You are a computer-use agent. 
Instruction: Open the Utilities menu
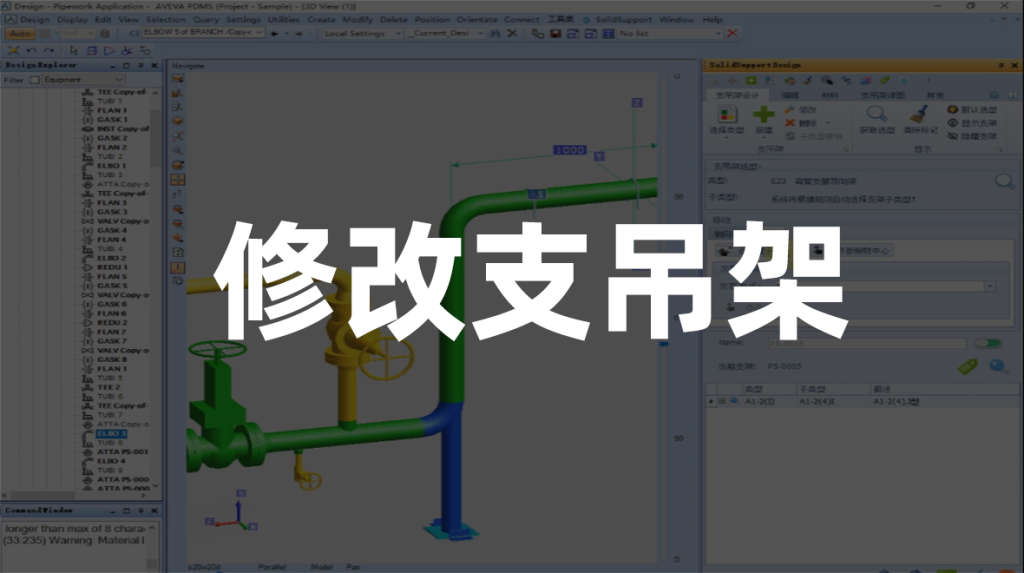click(x=284, y=20)
